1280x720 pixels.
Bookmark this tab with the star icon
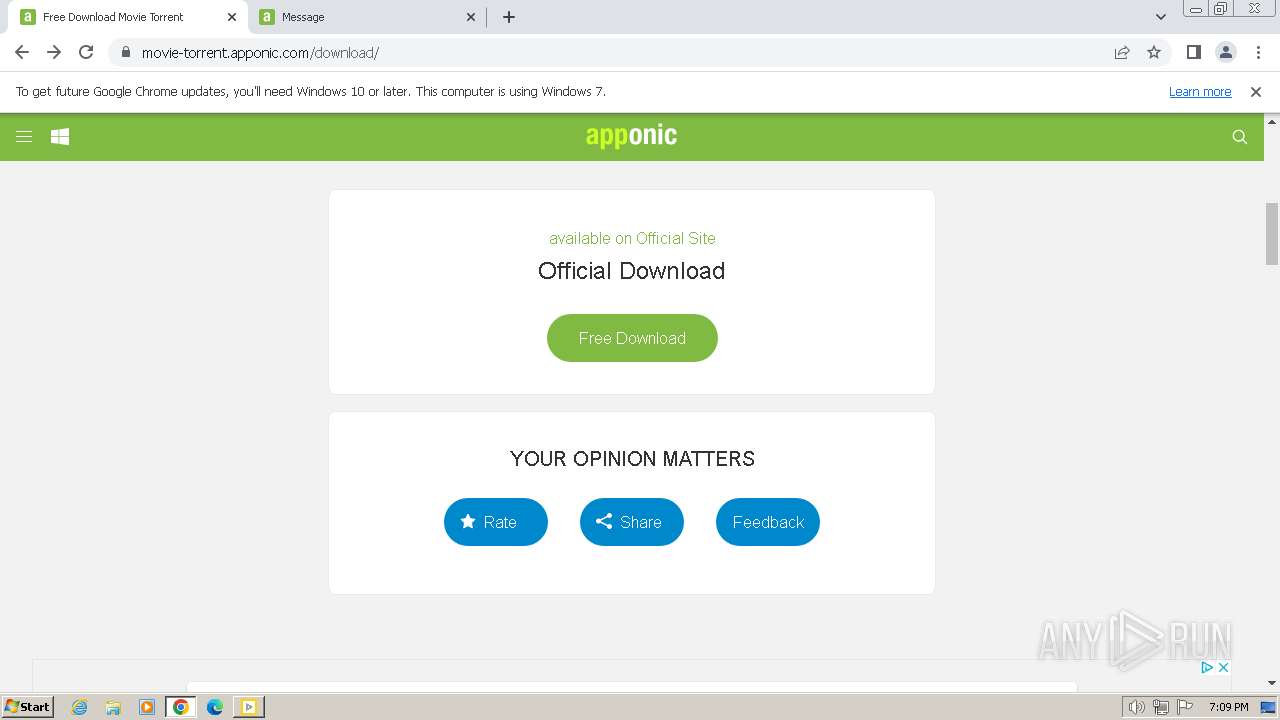tap(1154, 52)
